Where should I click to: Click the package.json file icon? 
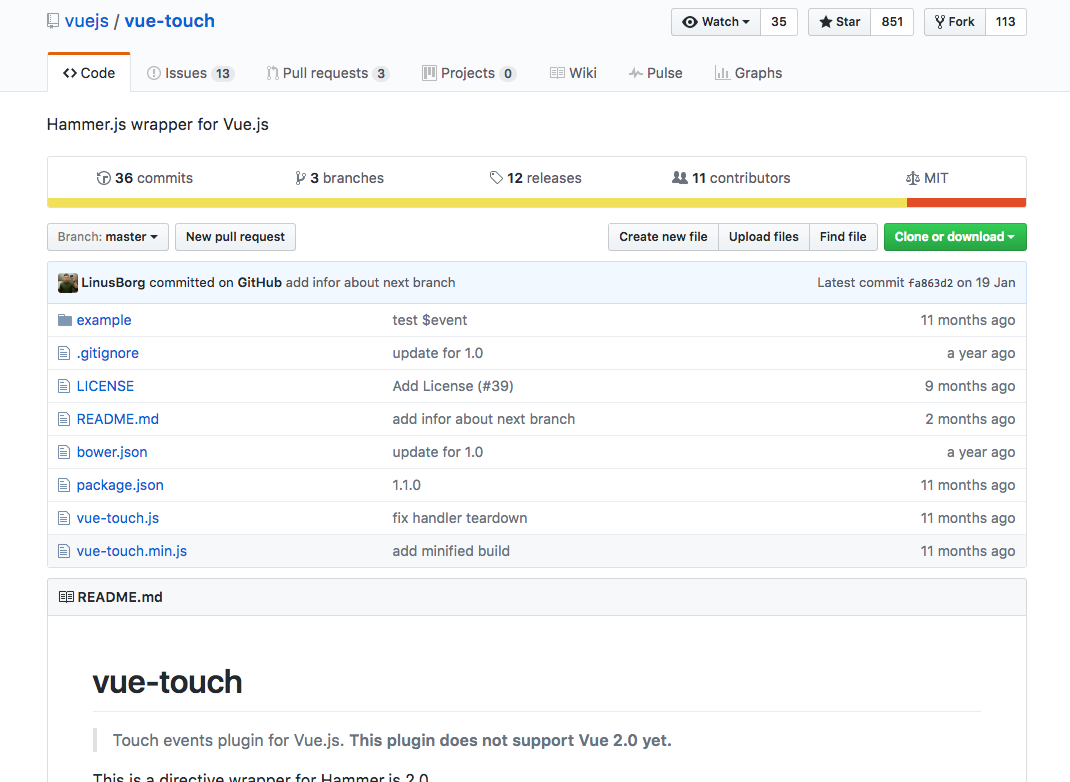(64, 485)
